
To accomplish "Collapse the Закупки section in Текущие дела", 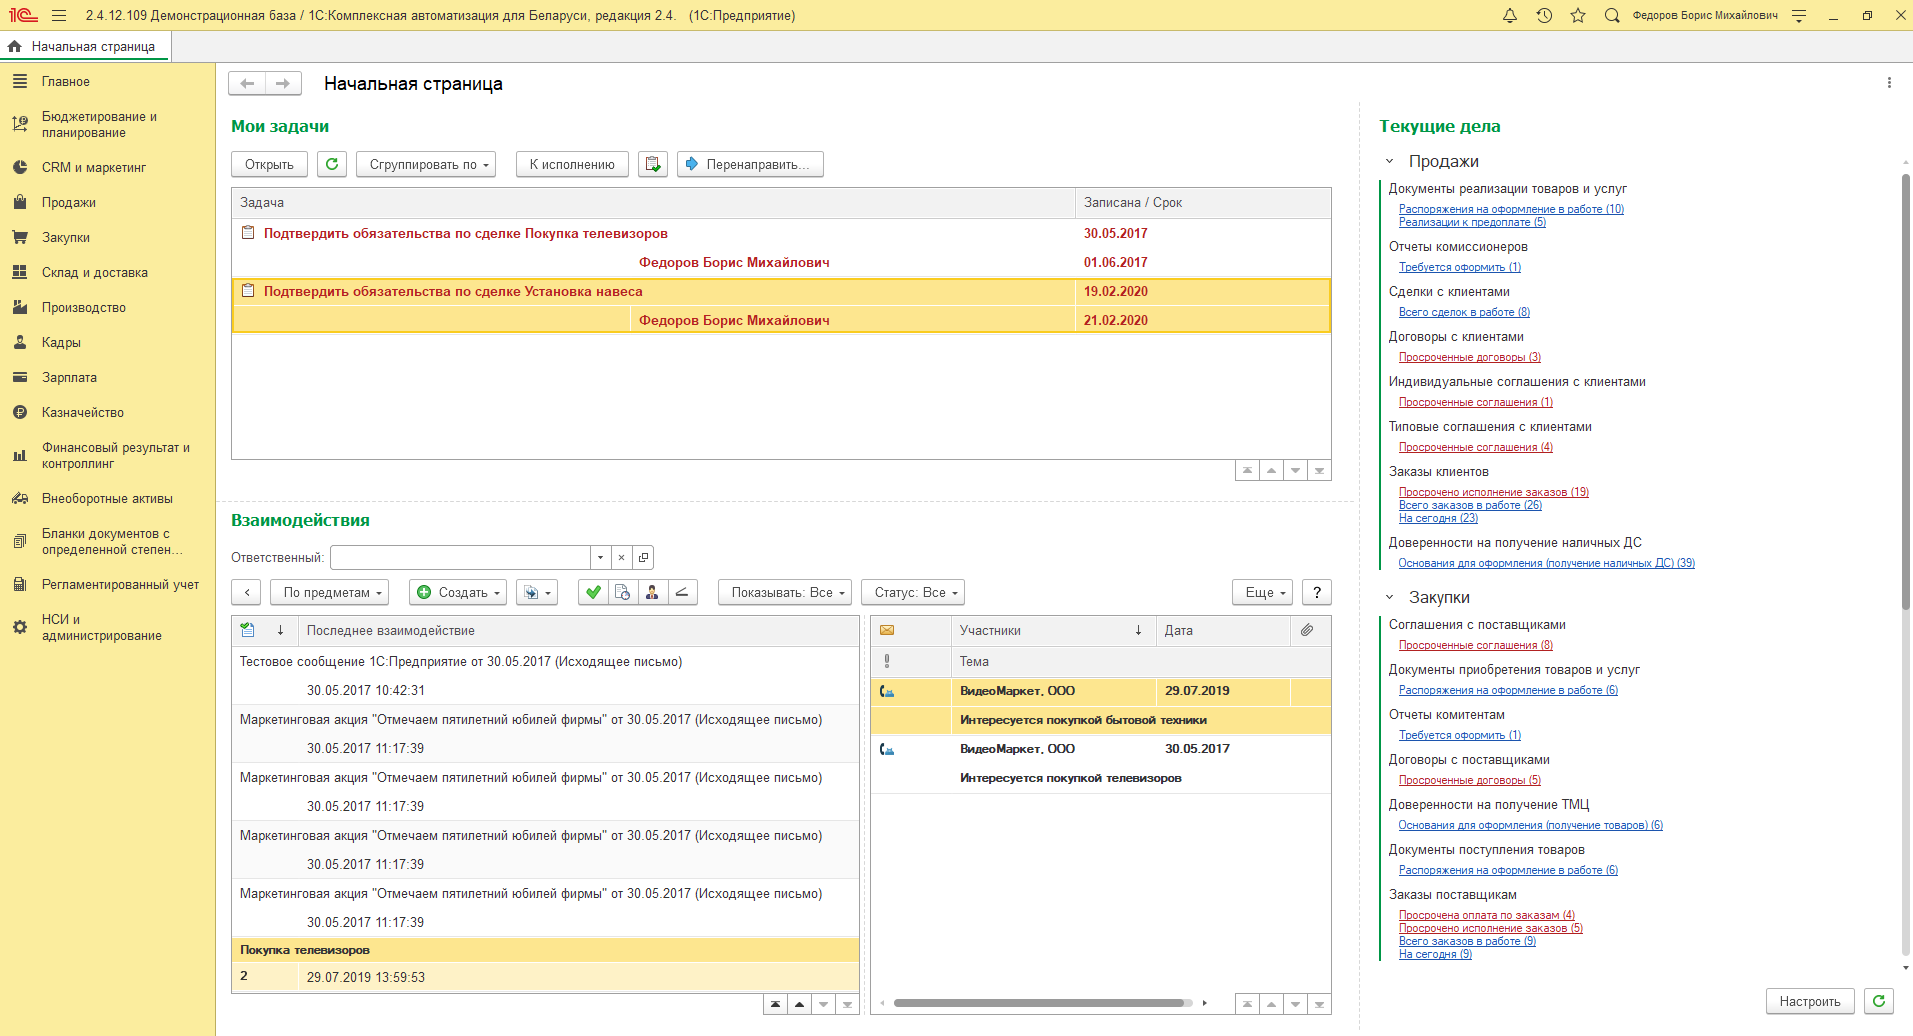I will (1389, 597).
